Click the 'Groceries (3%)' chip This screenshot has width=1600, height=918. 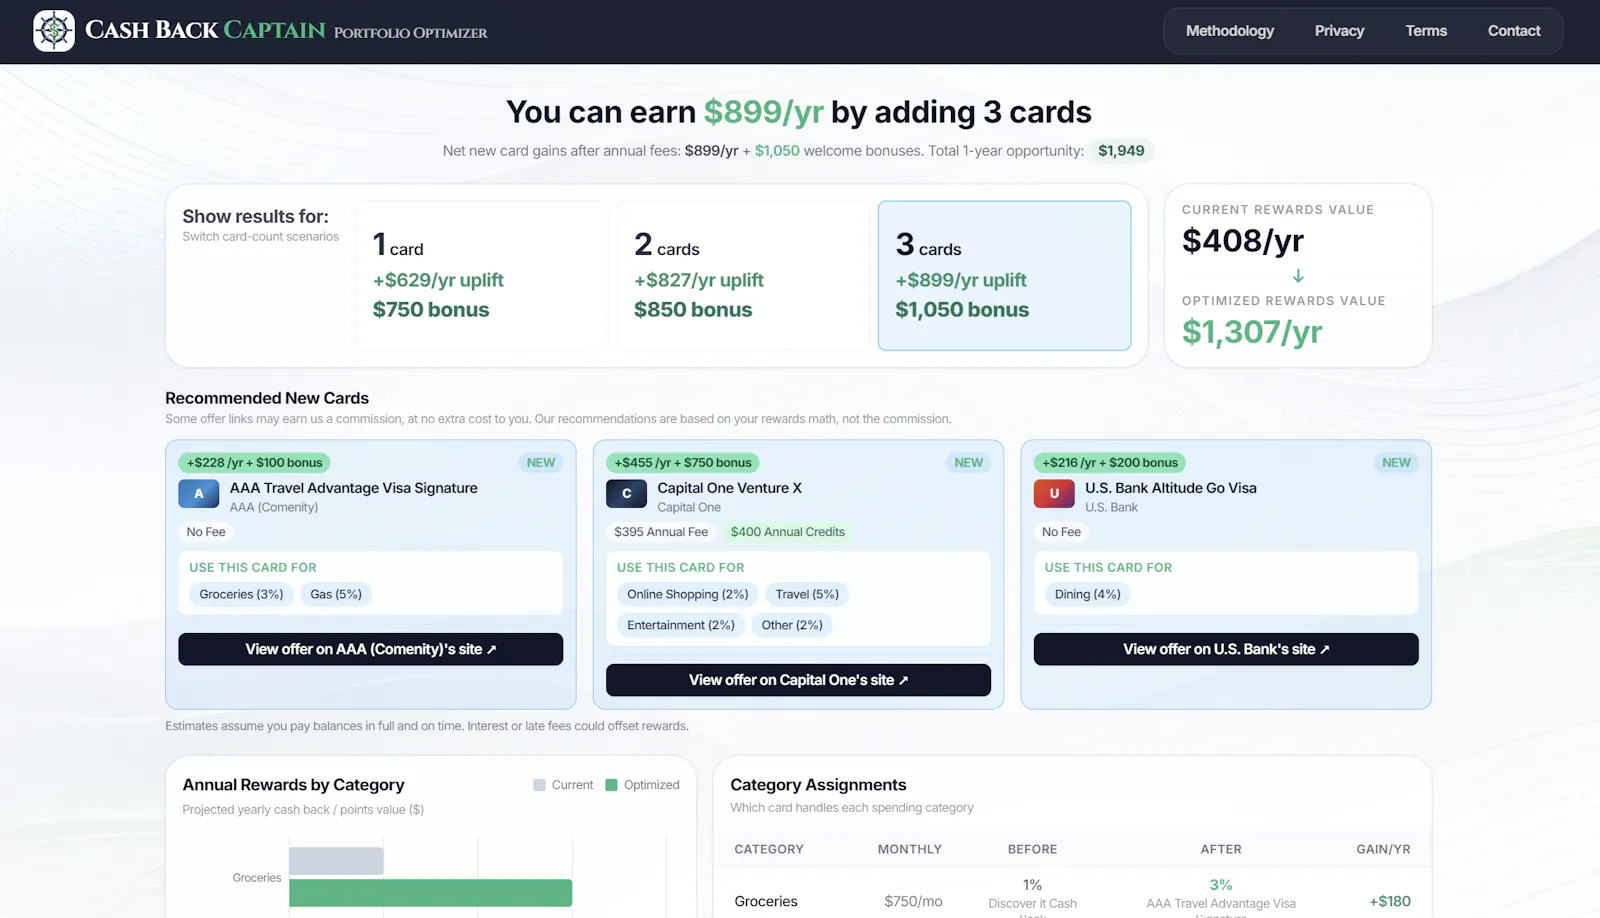coord(241,594)
